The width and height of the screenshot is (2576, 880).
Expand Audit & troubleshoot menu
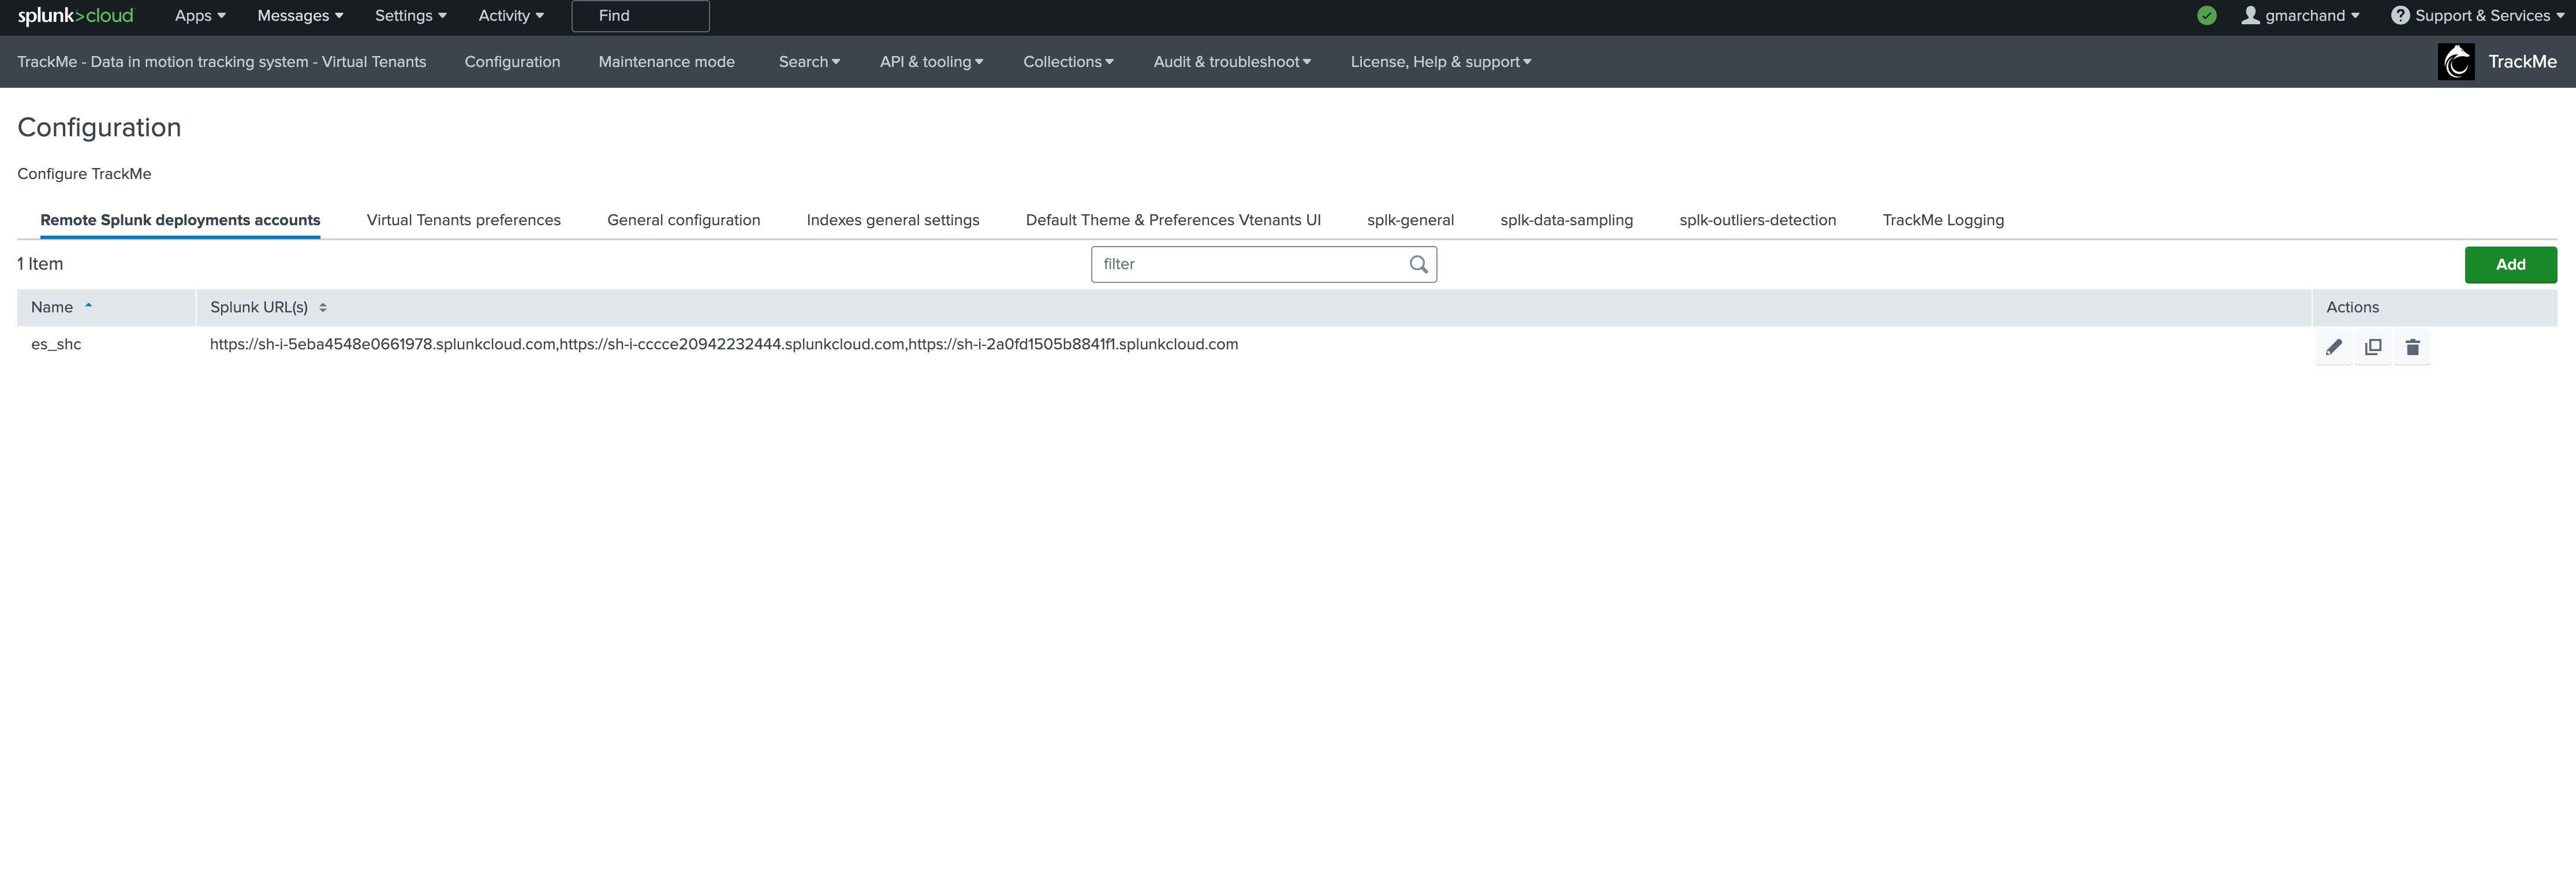(1231, 62)
